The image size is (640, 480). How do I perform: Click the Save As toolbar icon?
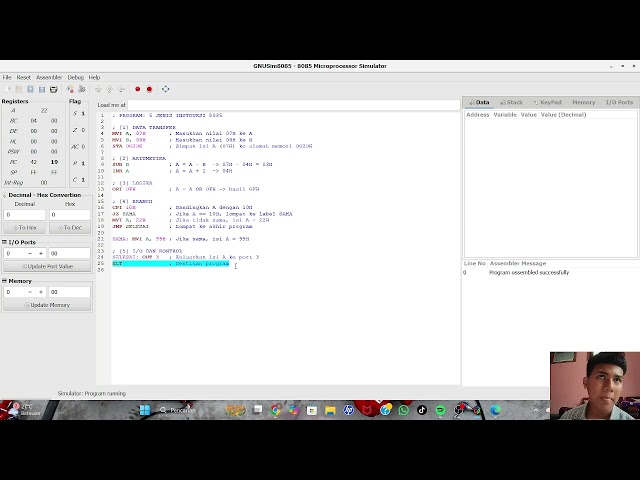tap(42, 89)
